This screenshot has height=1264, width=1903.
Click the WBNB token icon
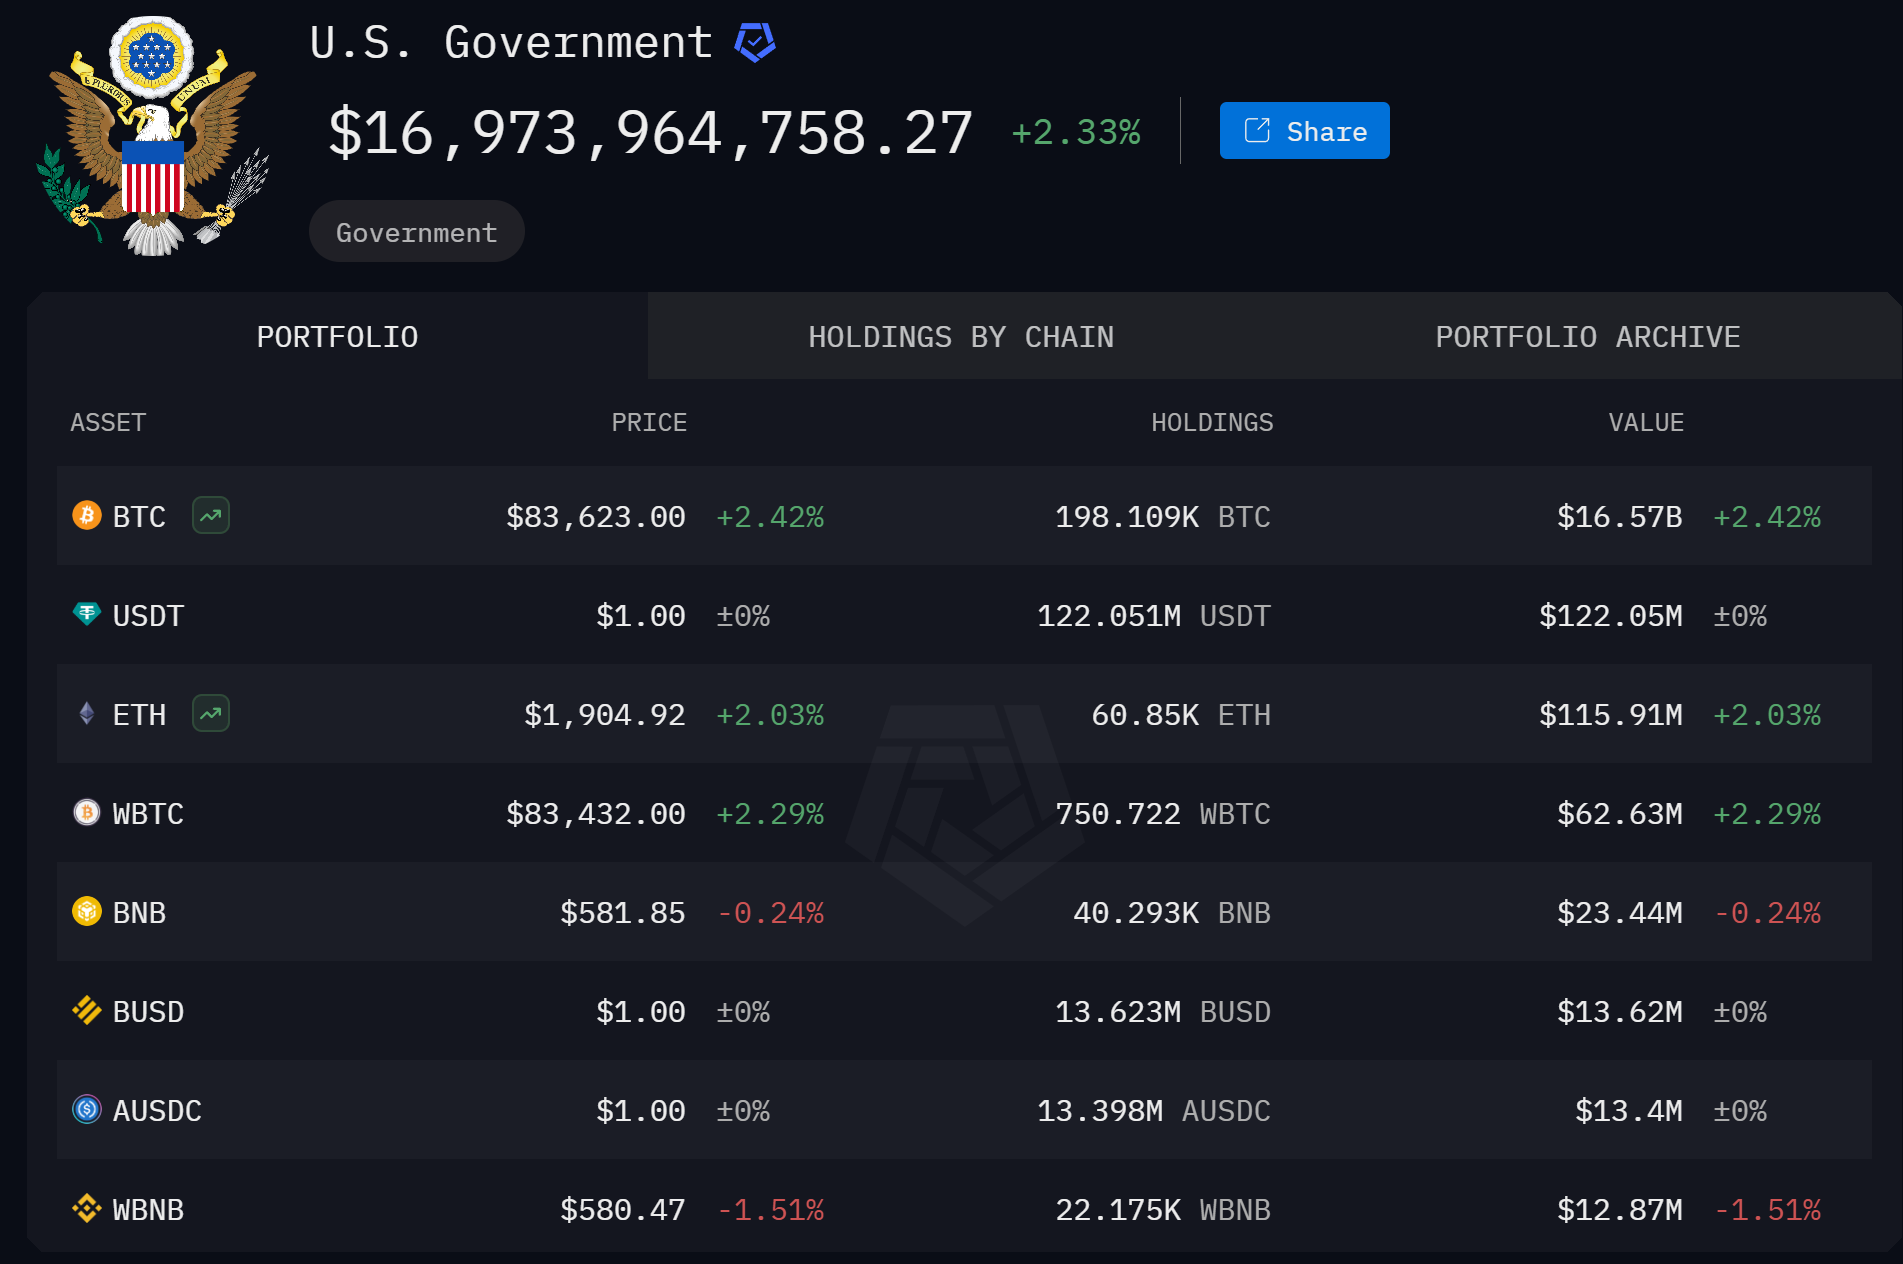[x=87, y=1208]
